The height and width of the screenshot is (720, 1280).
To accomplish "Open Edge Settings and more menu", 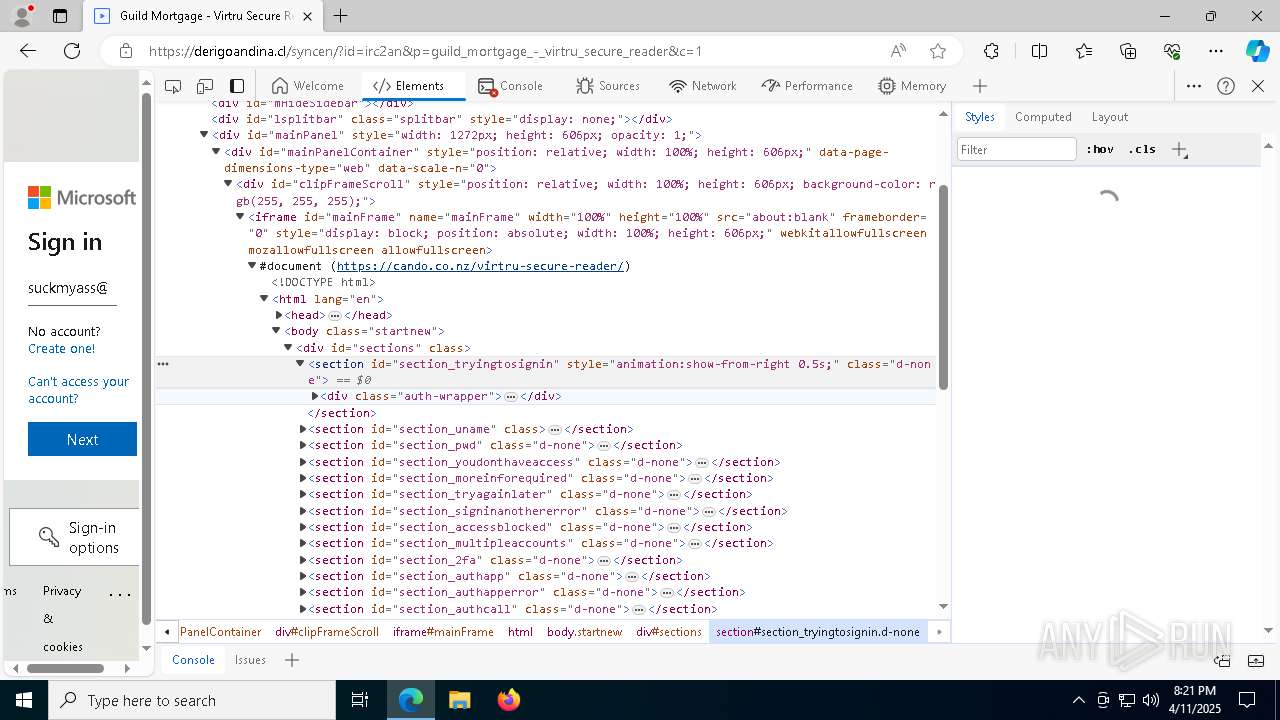I will 1216,51.
